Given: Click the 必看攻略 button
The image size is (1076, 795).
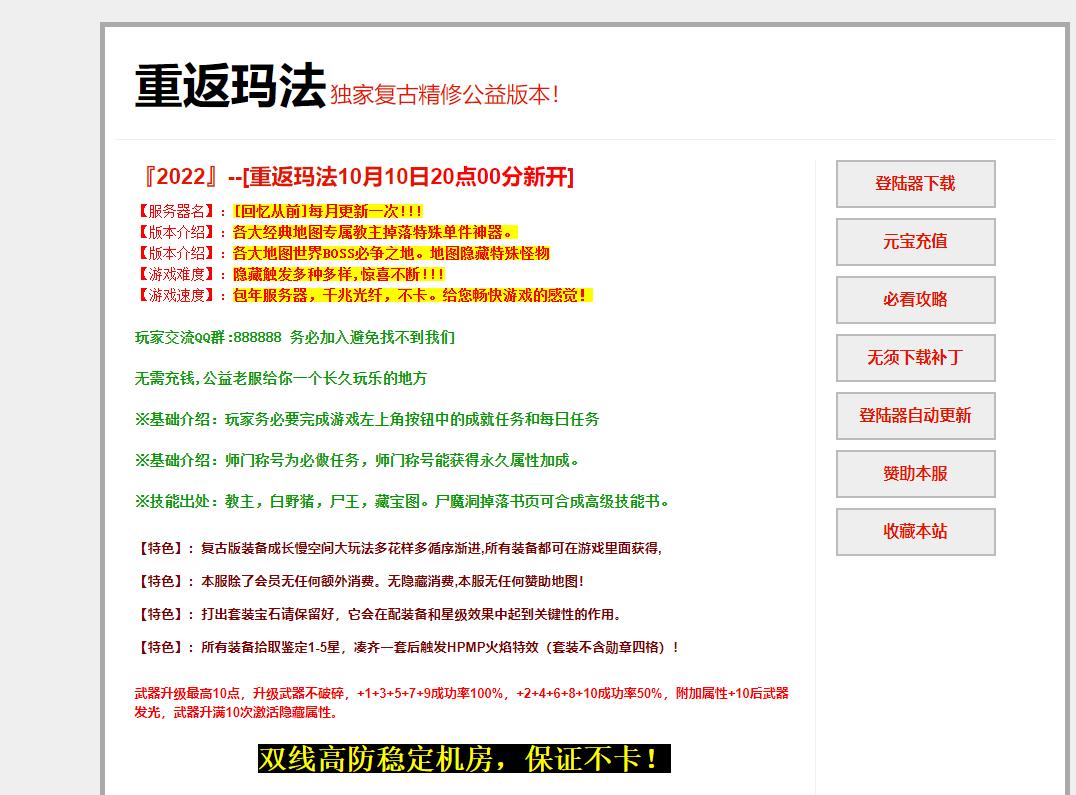Looking at the screenshot, I should point(914,300).
